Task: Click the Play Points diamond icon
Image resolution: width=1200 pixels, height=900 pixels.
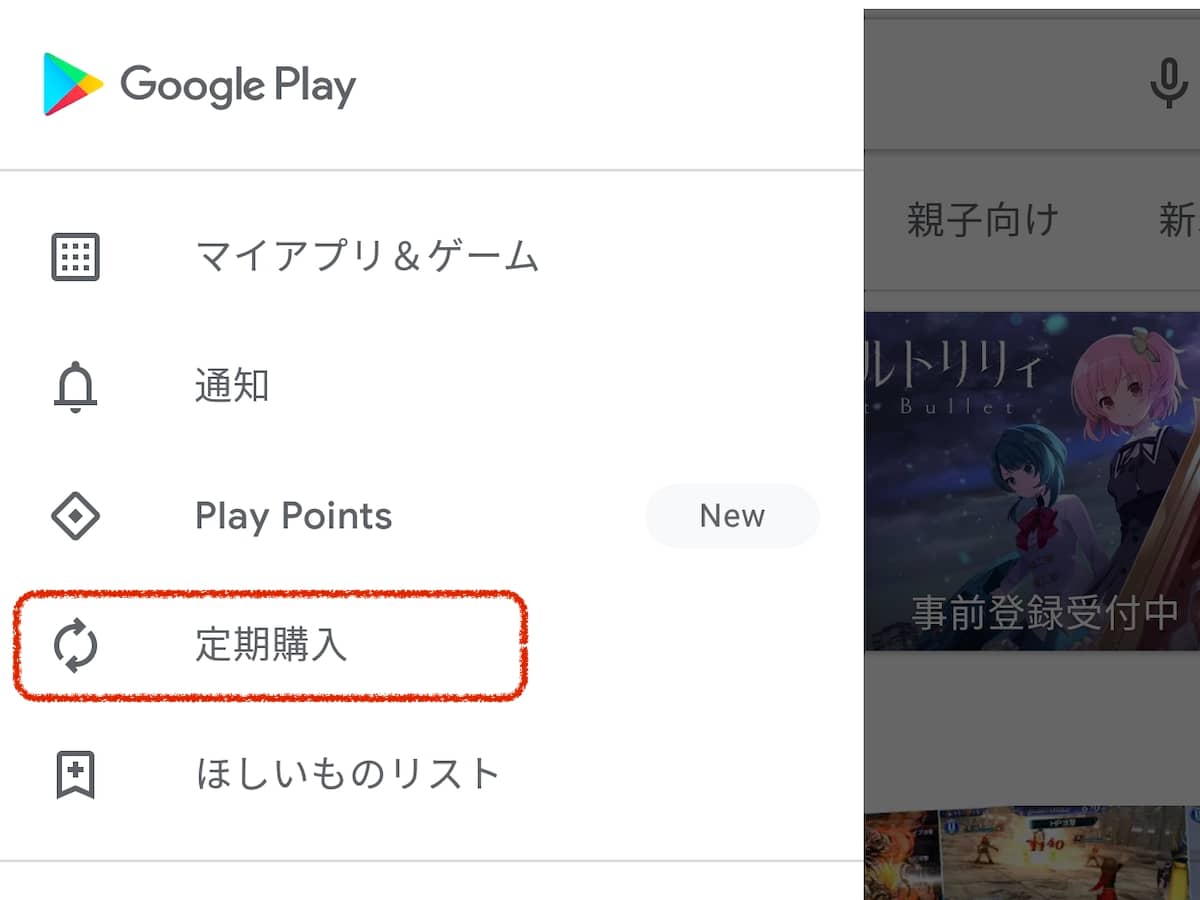Action: coord(75,516)
